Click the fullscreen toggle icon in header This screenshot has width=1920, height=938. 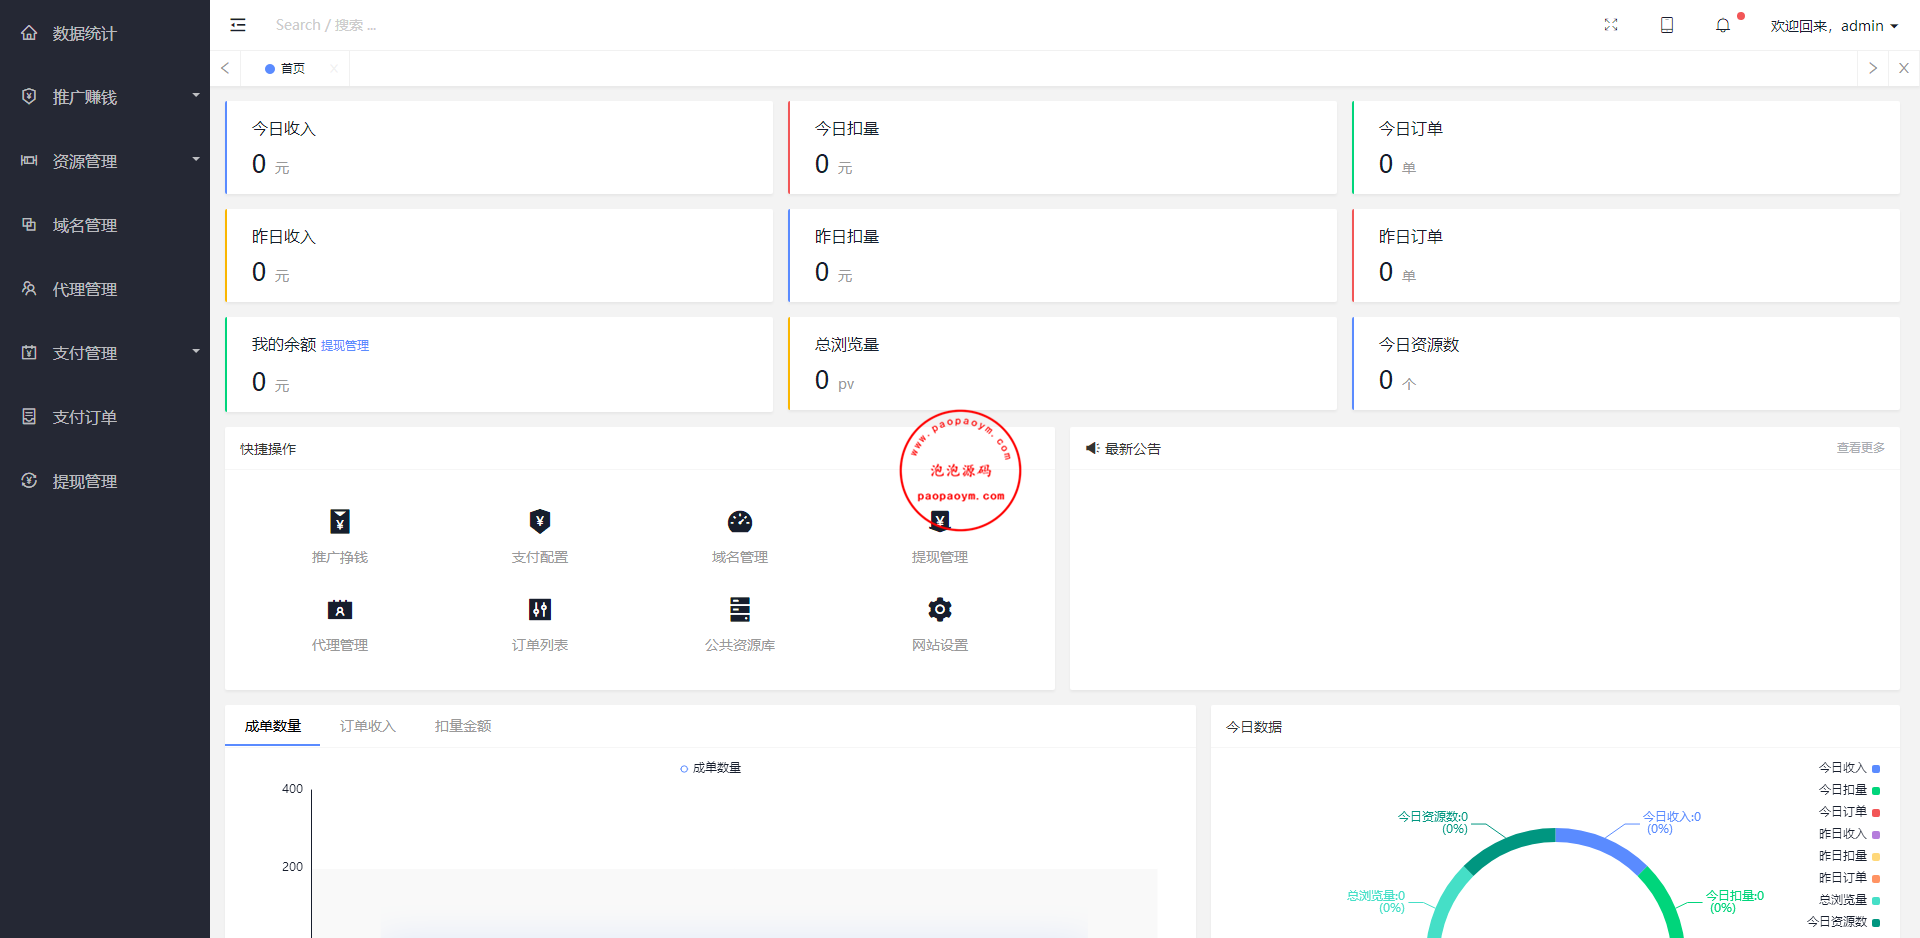pyautogui.click(x=1611, y=25)
